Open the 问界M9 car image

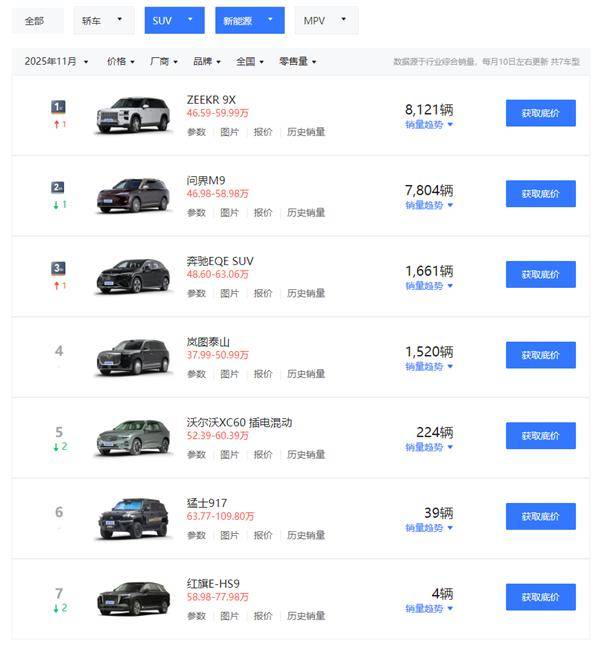(133, 195)
